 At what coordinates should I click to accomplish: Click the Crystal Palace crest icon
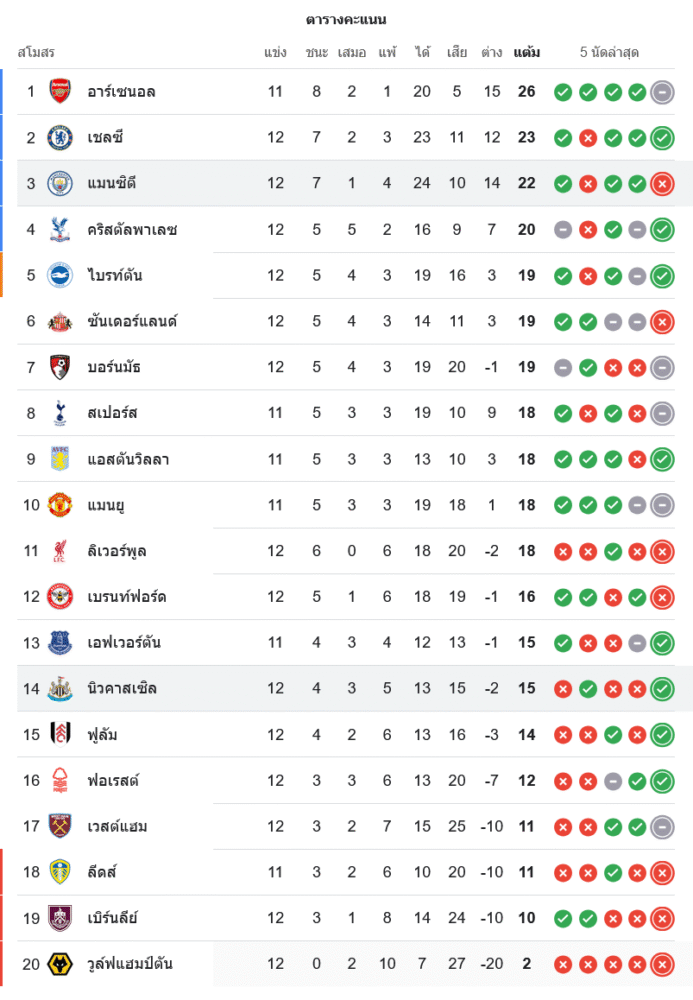coord(61,230)
